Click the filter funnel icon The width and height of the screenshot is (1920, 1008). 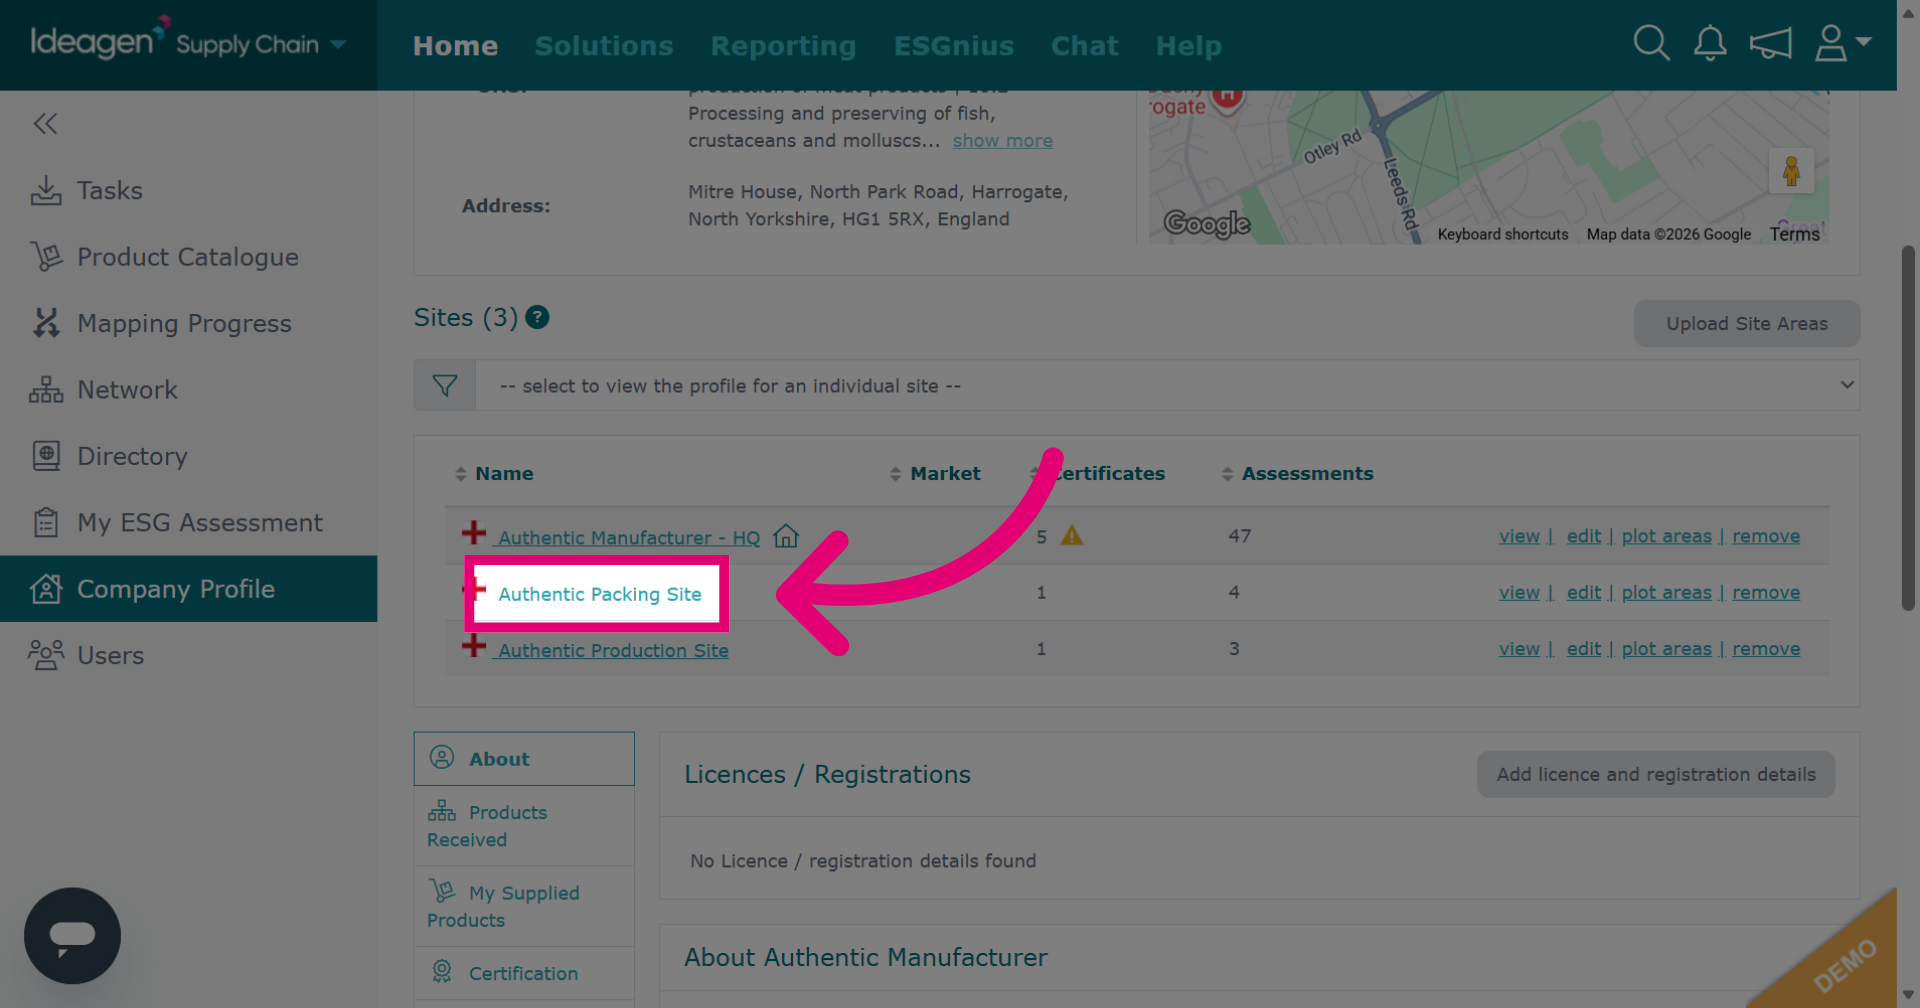[445, 385]
